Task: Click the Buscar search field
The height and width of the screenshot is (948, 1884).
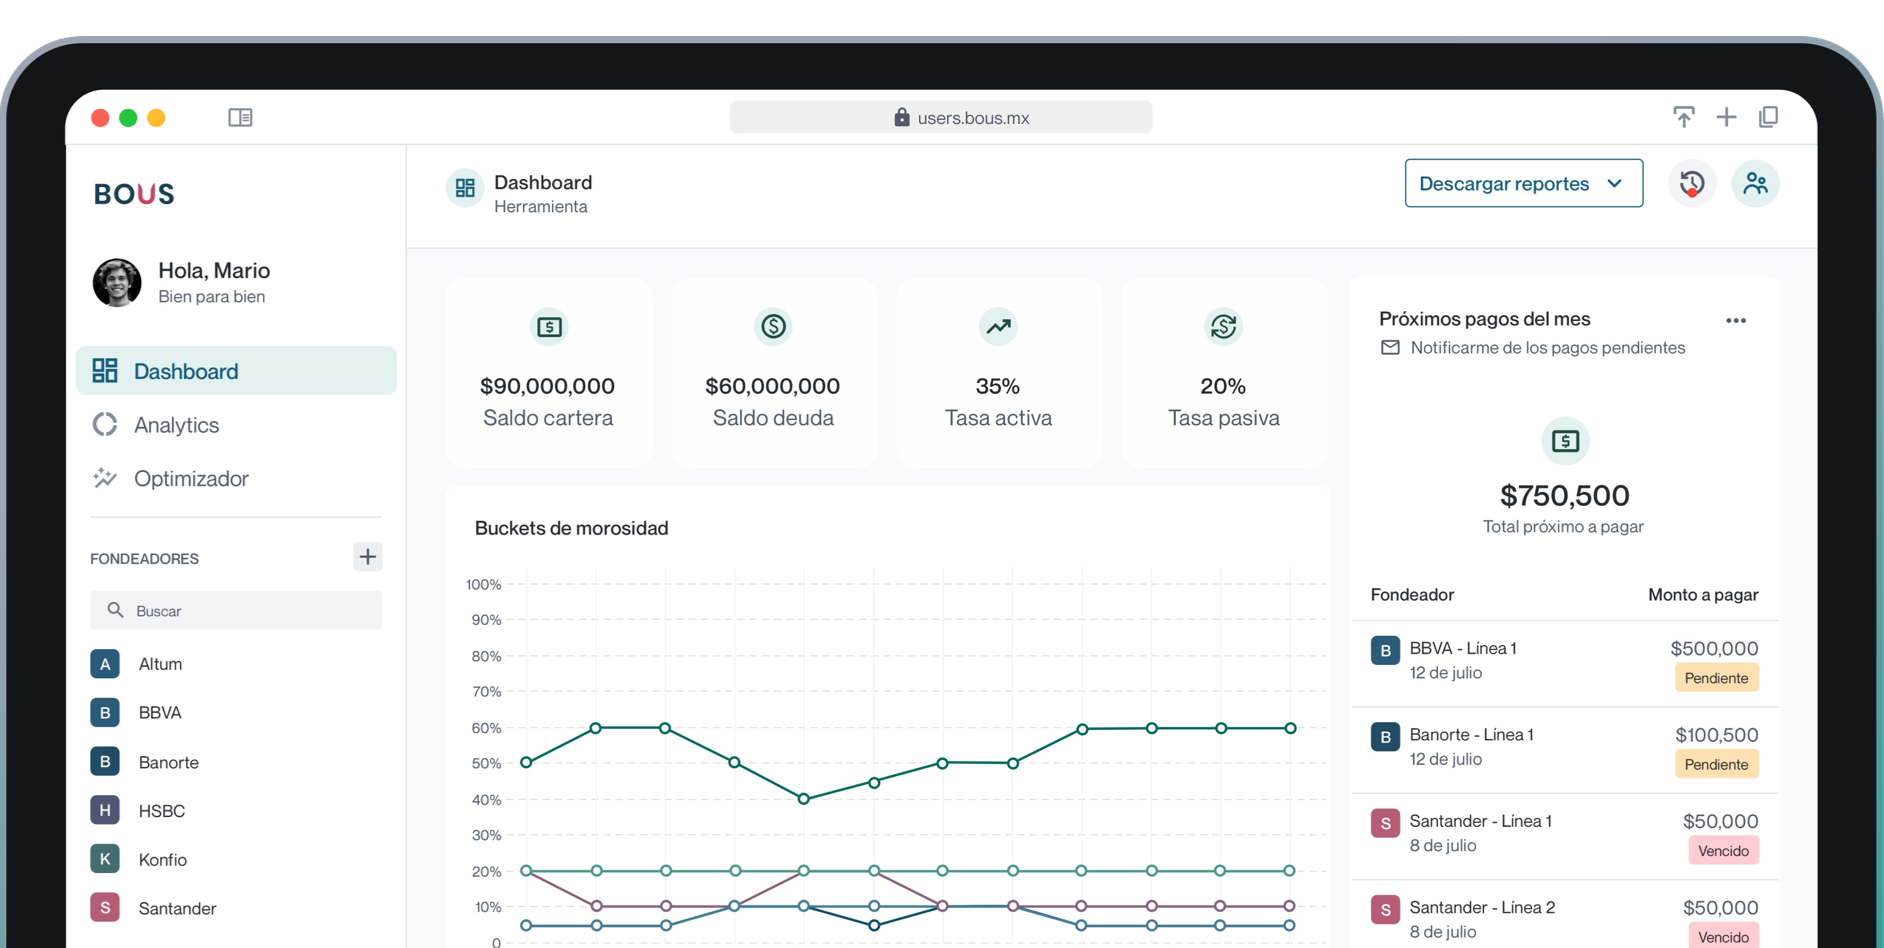Action: point(236,610)
